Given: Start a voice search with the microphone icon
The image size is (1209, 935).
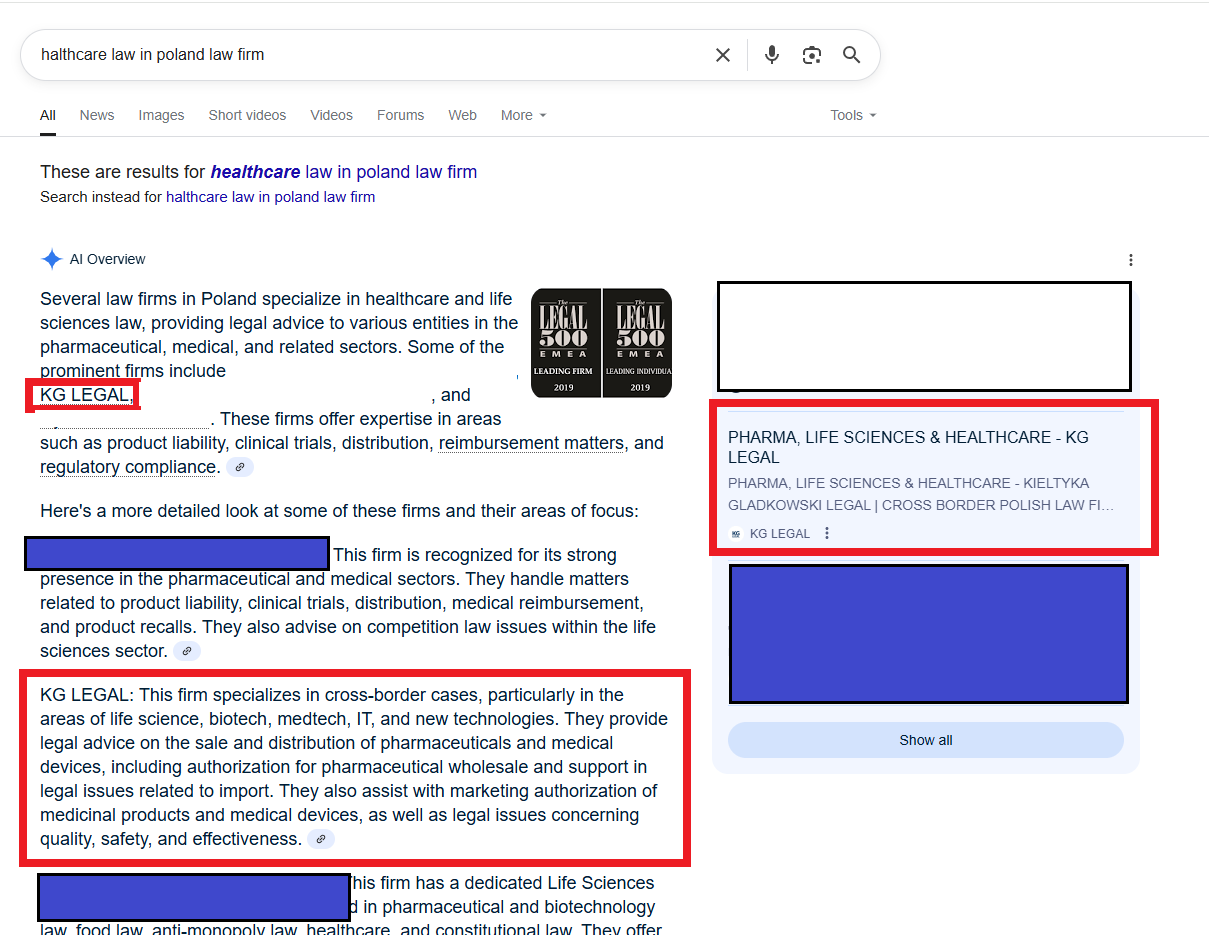Looking at the screenshot, I should [772, 55].
